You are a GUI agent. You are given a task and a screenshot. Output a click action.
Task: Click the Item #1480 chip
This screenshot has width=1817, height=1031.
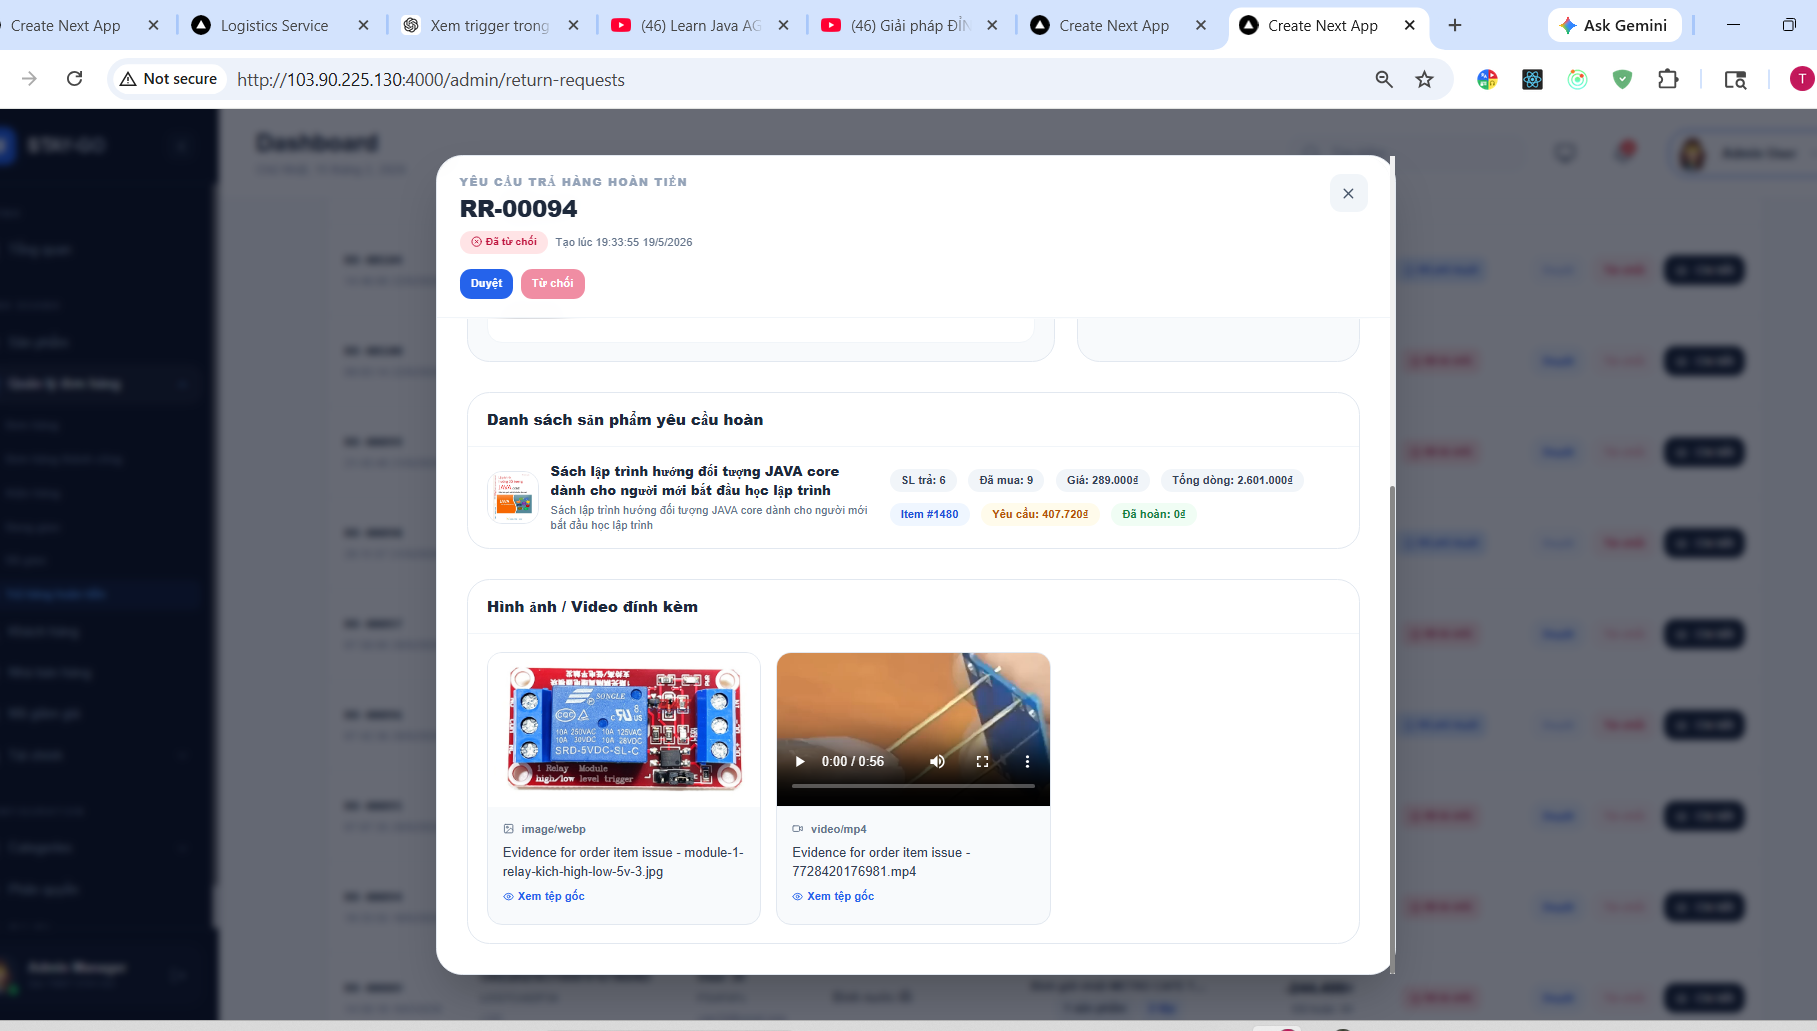(x=929, y=514)
